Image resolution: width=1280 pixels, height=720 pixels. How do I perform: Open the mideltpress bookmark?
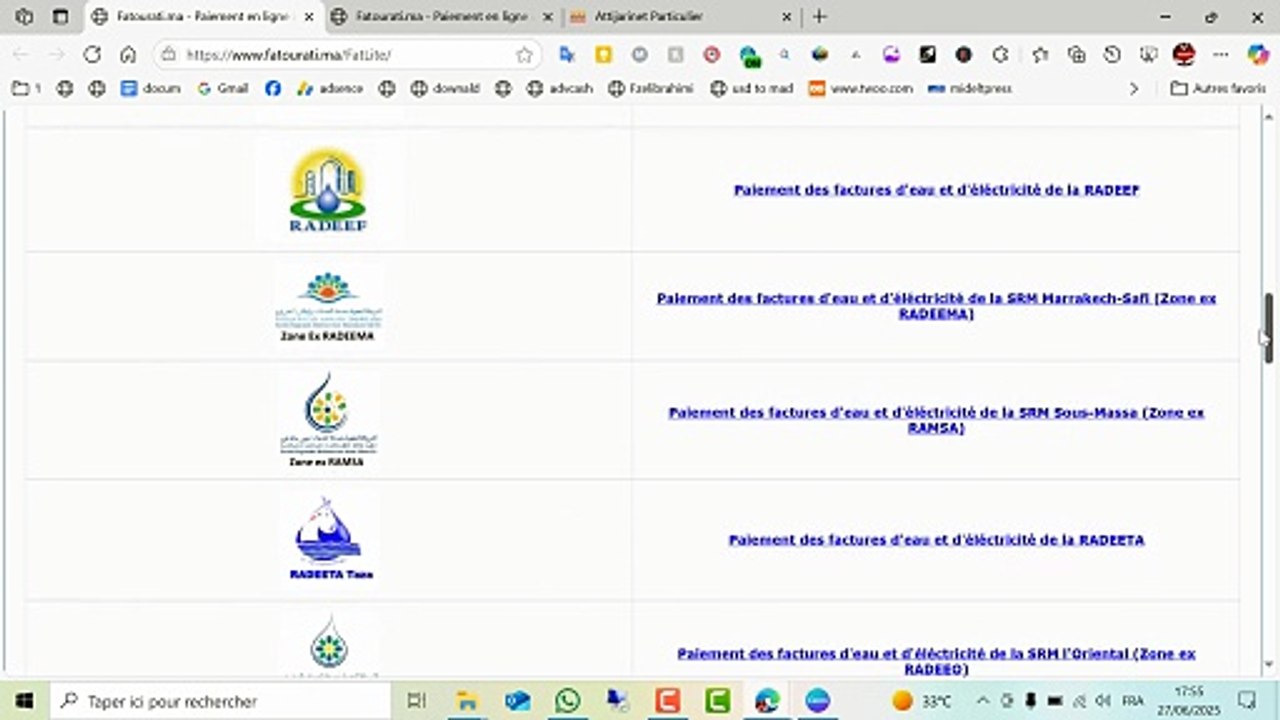point(969,88)
